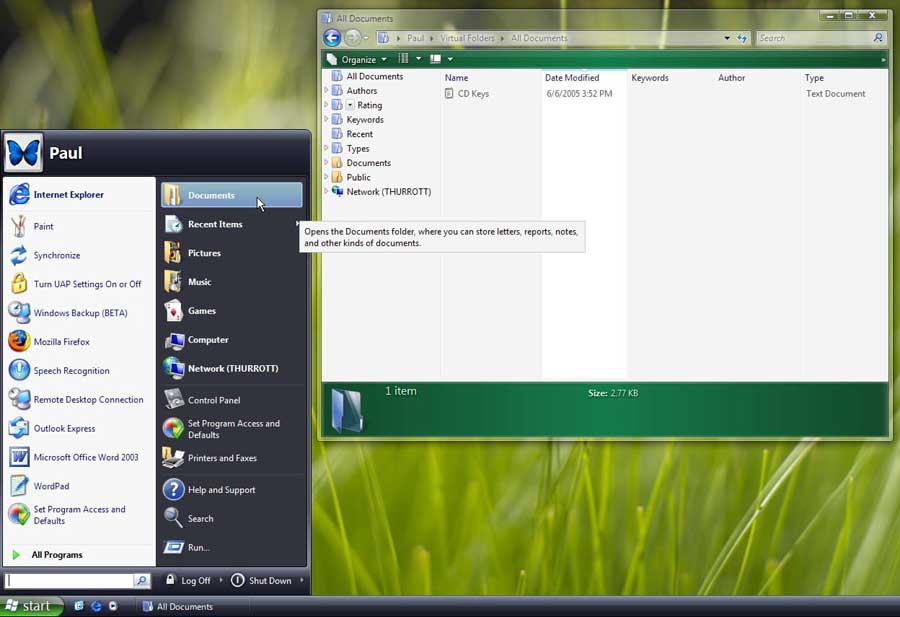Select Recent Items in Start menu
The width and height of the screenshot is (900, 617).
[215, 225]
